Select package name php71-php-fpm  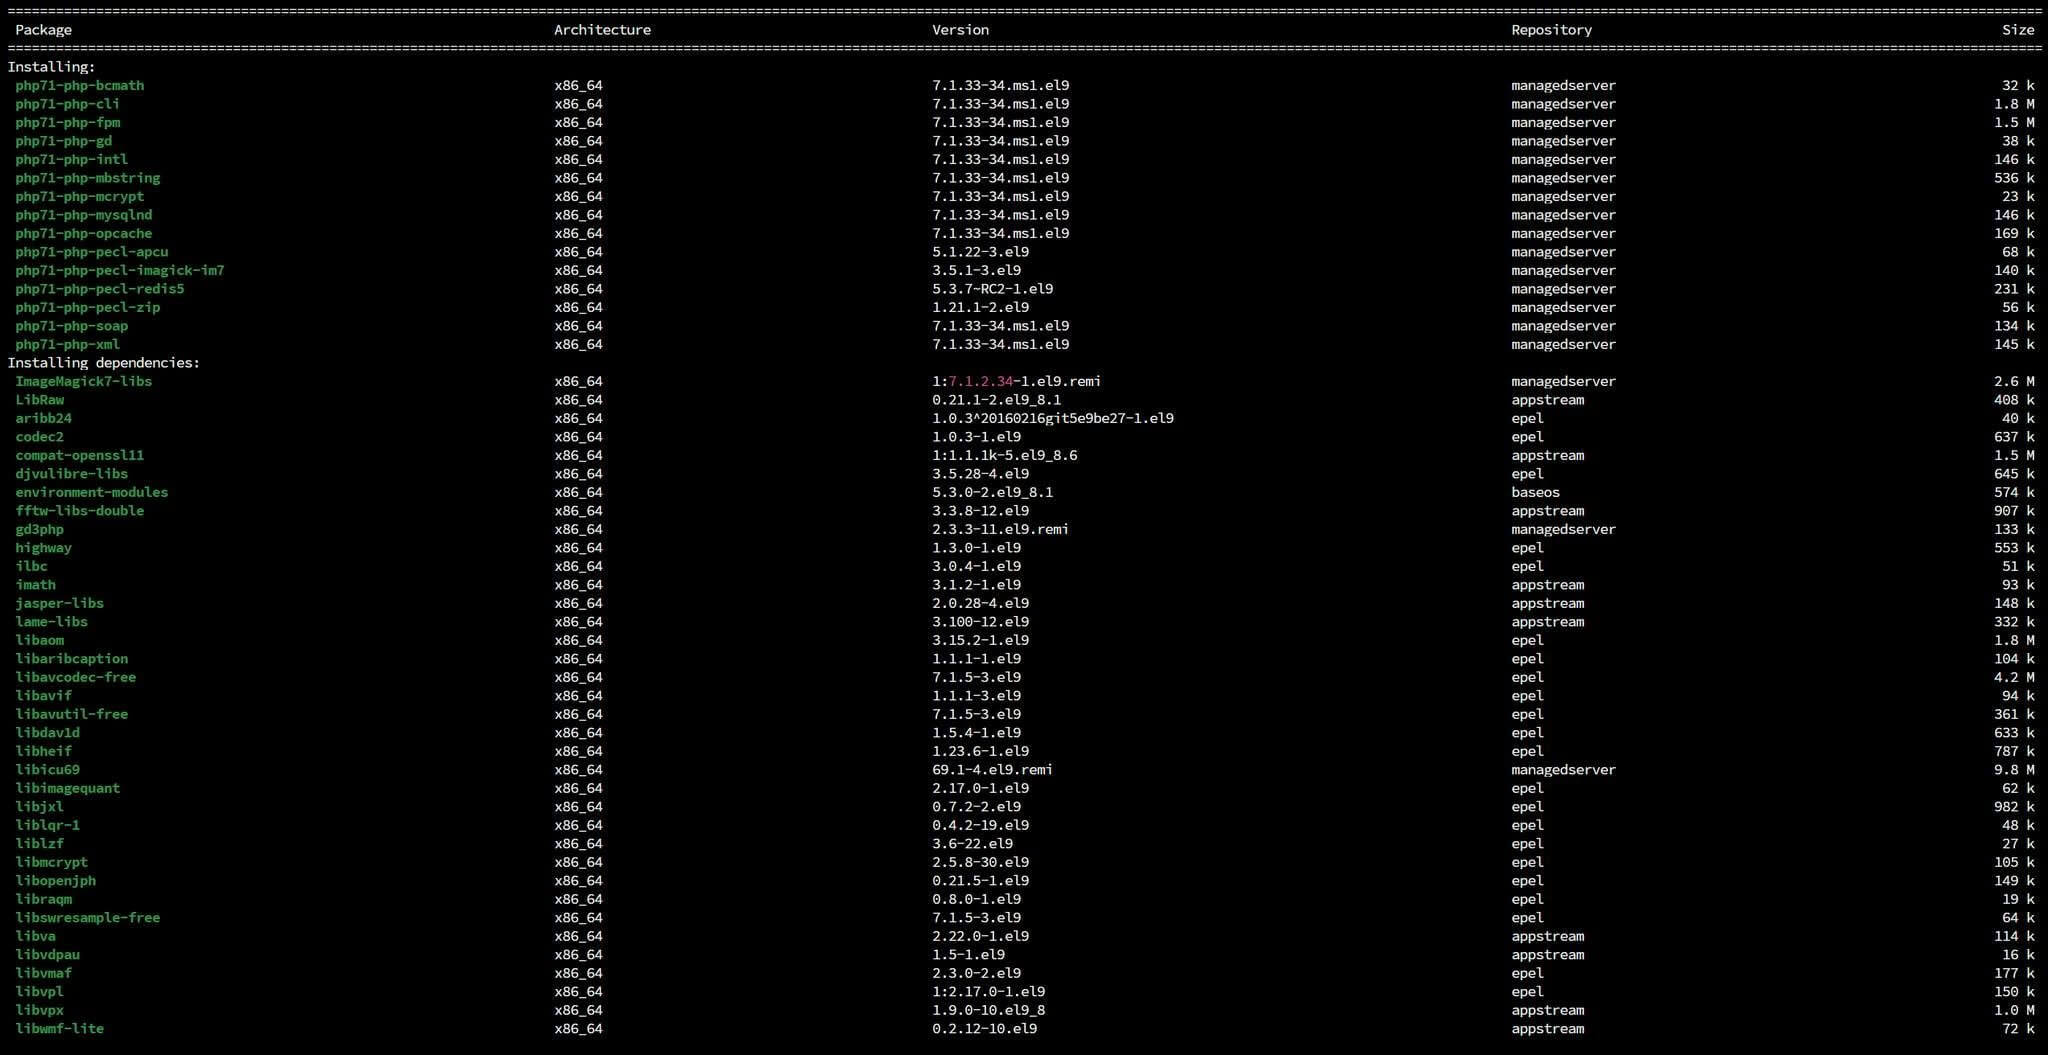click(x=67, y=123)
